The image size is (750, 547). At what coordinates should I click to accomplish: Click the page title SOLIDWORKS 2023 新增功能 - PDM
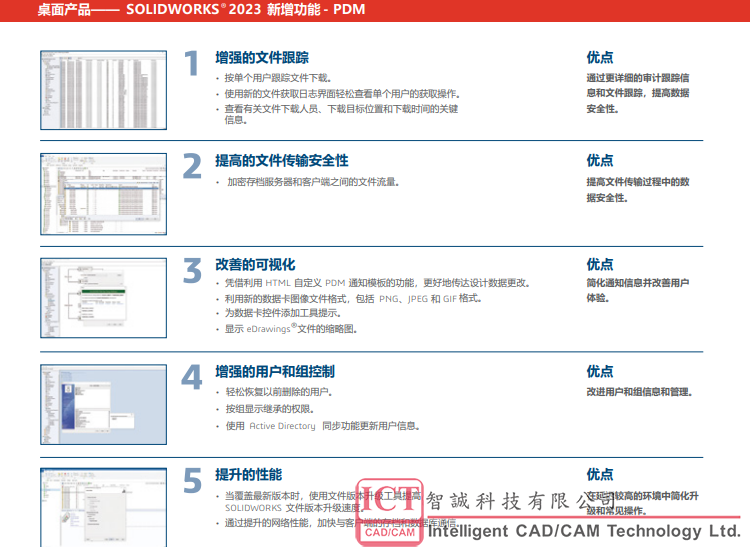coord(245,10)
